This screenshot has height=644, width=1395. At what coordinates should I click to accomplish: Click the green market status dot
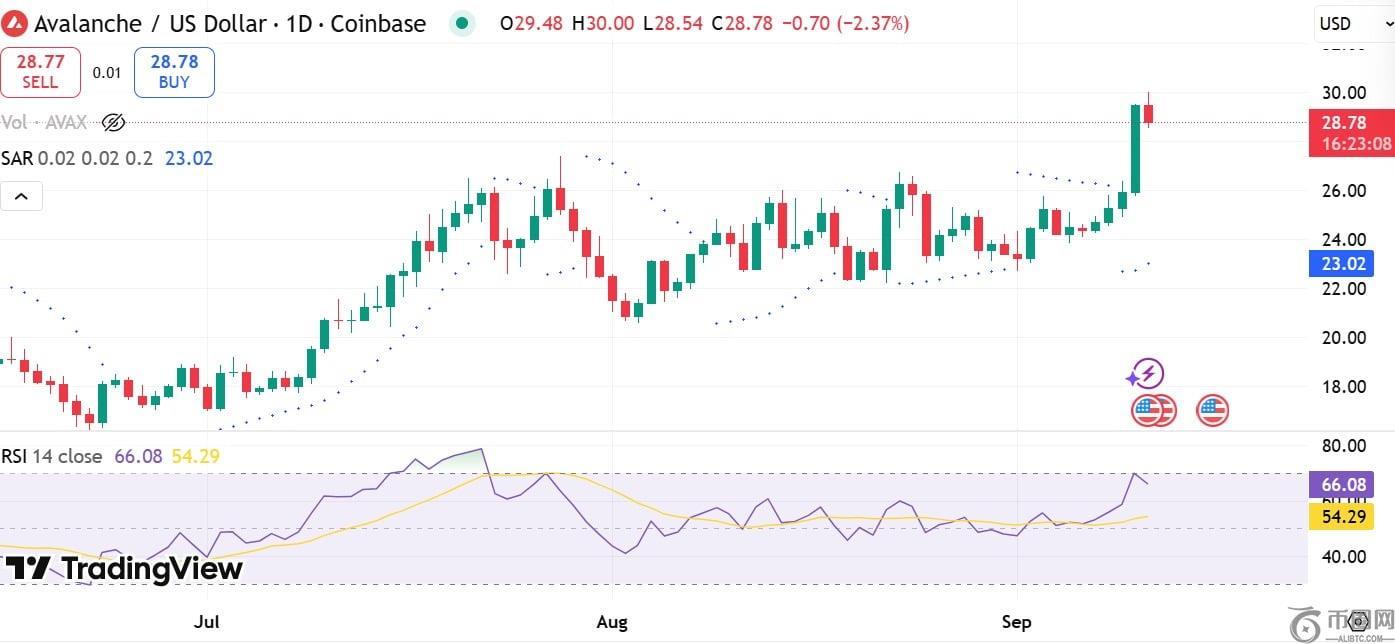[x=461, y=23]
